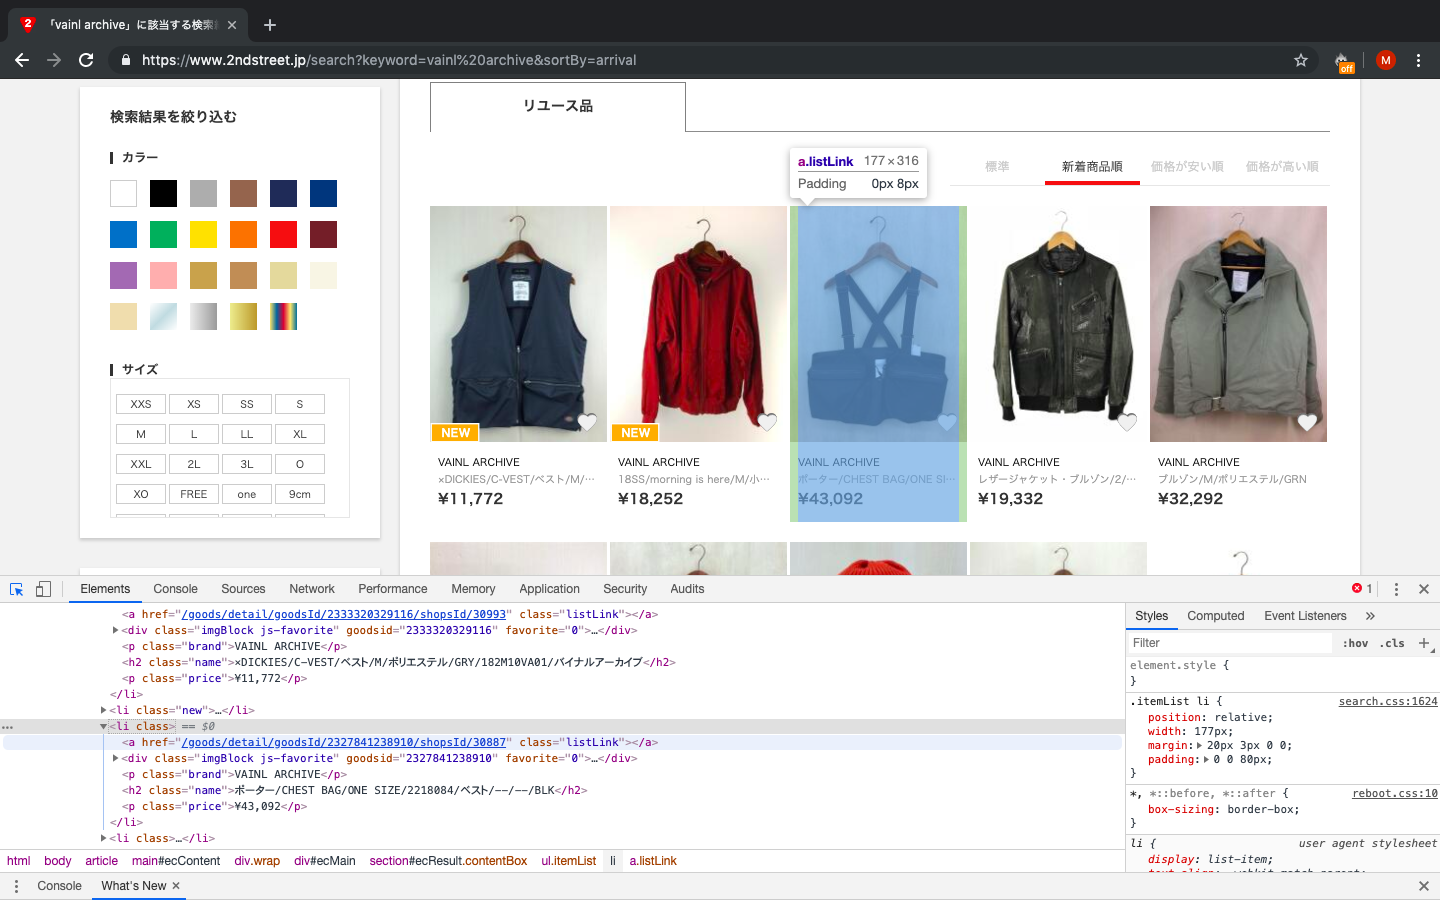
Task: Toggle the :hov element state button
Action: point(1355,643)
